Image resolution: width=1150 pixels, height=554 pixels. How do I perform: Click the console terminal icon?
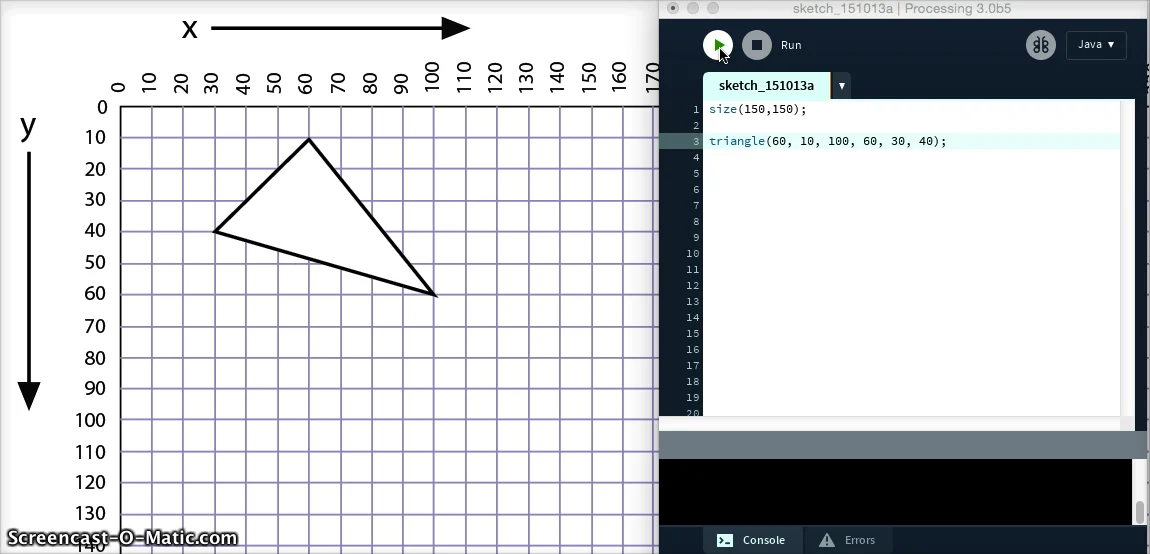725,540
